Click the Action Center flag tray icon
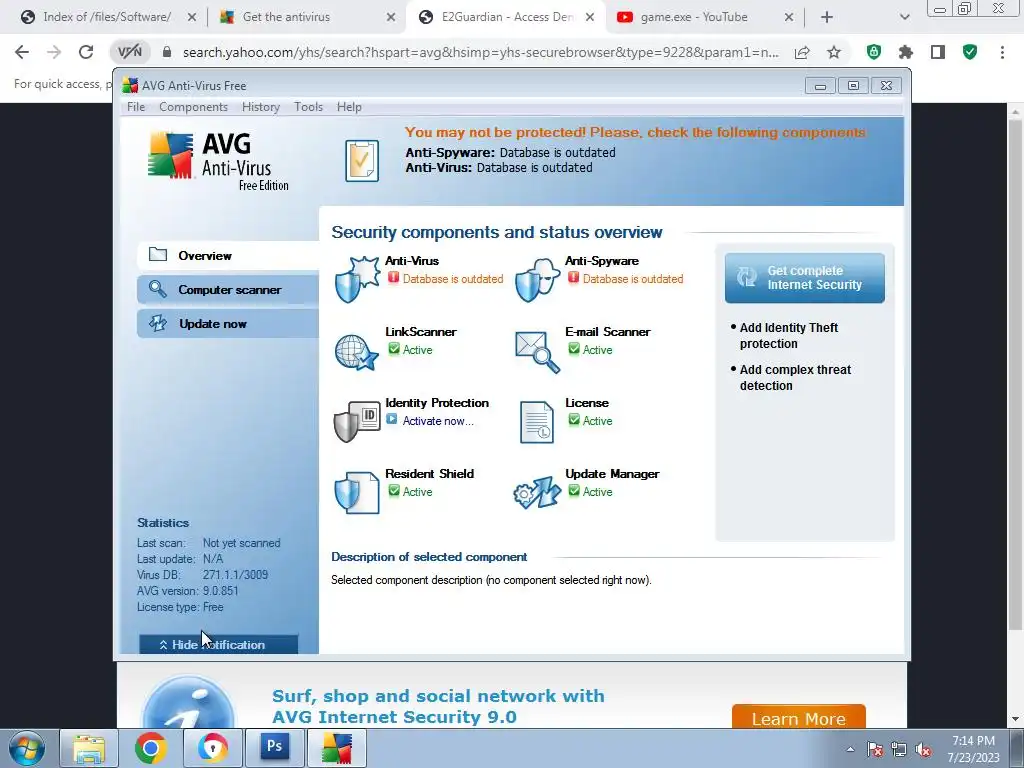Viewport: 1024px width, 768px height. pyautogui.click(x=875, y=749)
